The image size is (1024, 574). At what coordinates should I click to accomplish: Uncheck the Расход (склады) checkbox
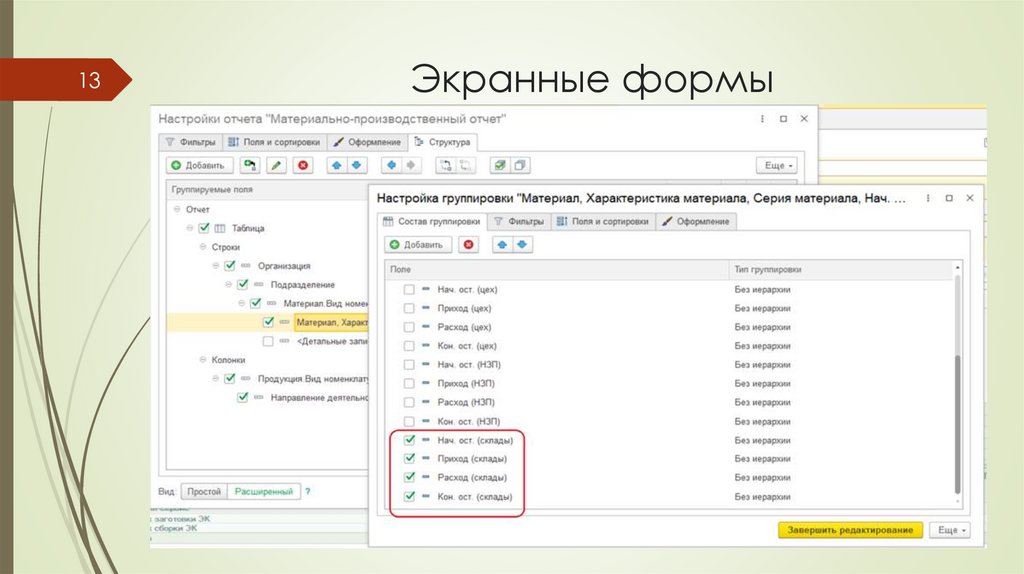(x=409, y=477)
